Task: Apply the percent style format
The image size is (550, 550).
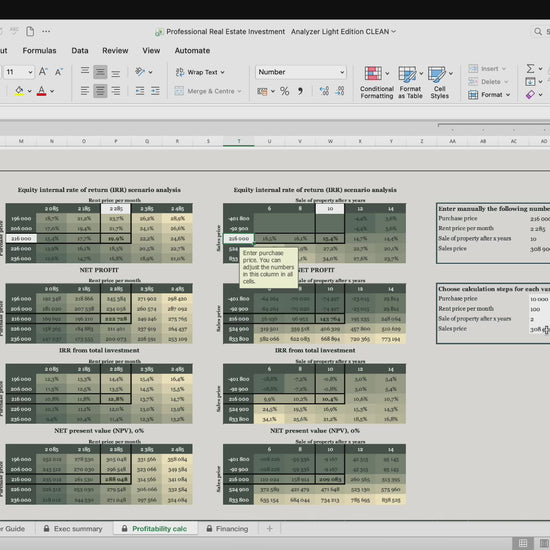Action: [284, 92]
